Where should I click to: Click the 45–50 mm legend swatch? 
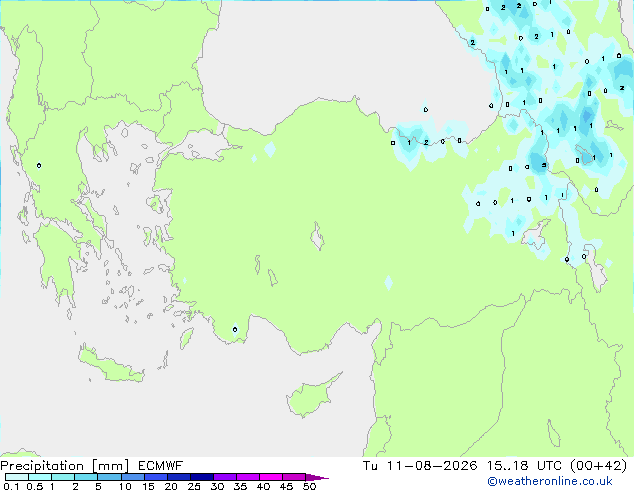point(294,477)
